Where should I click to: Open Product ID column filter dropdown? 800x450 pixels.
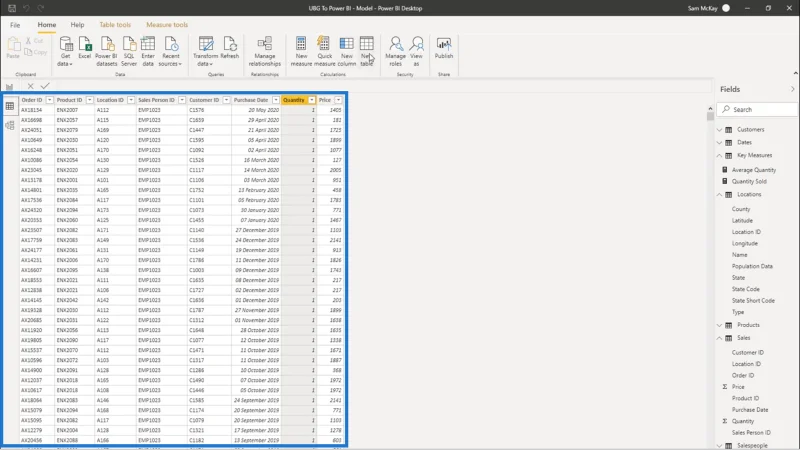tap(89, 100)
